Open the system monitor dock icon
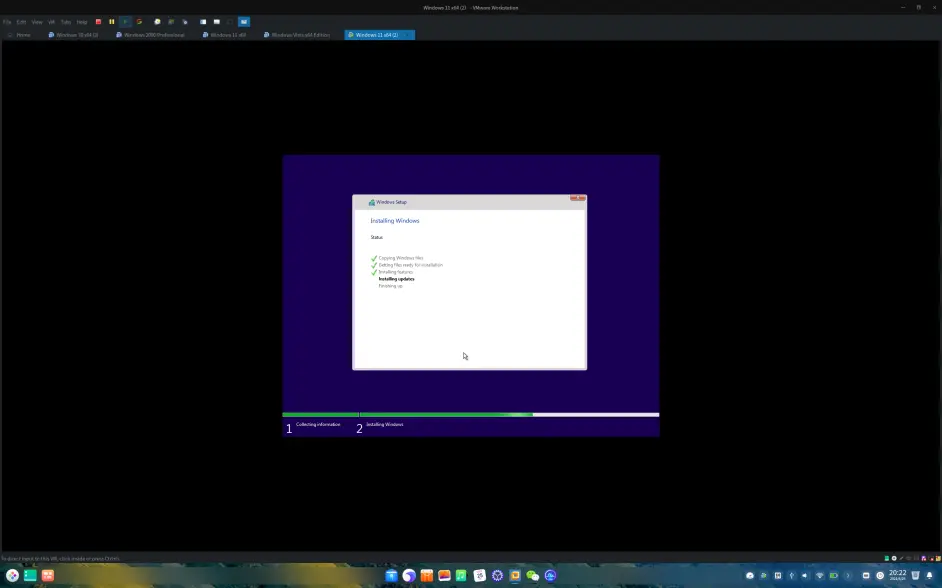 click(550, 575)
